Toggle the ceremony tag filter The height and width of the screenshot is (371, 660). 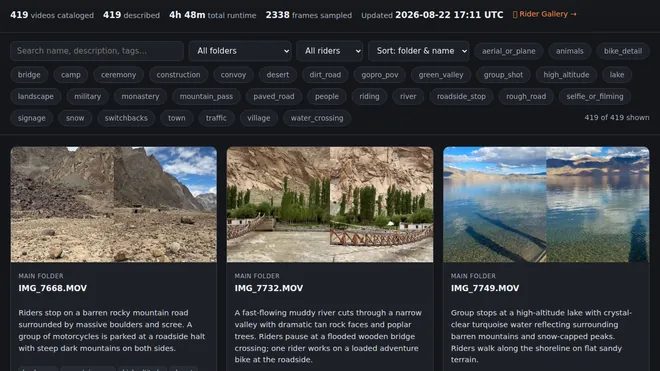pos(118,75)
